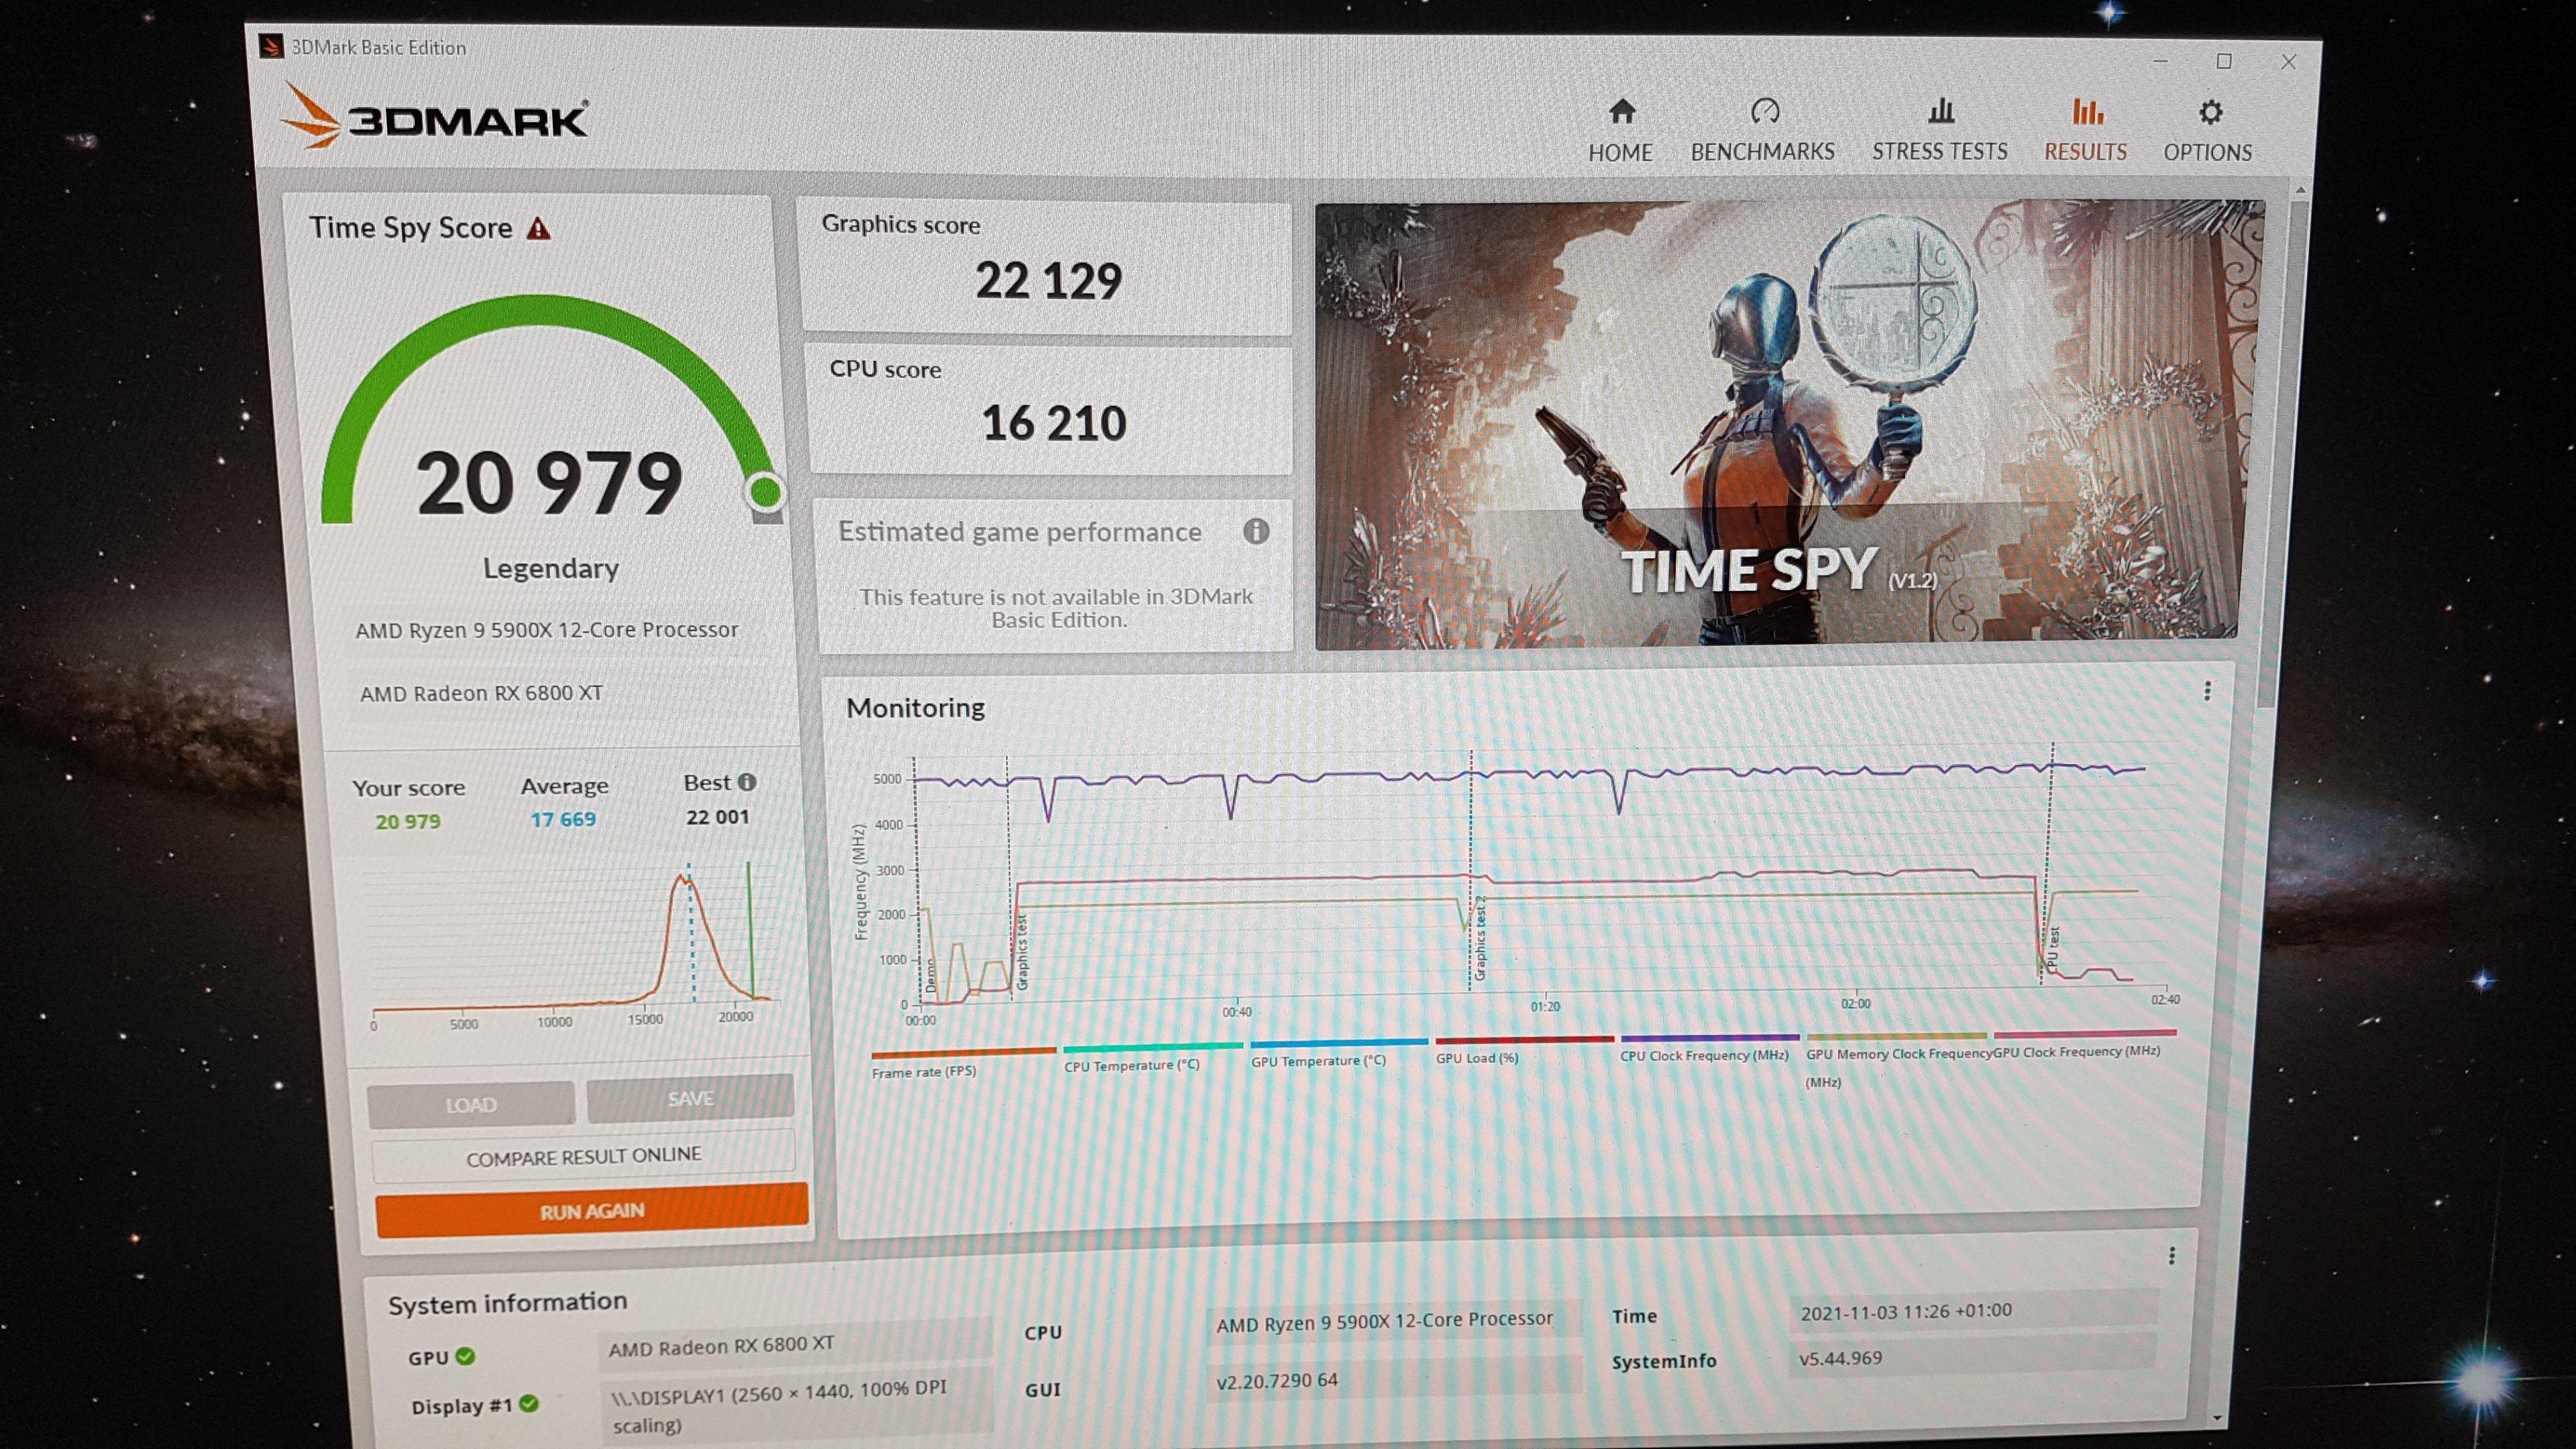Click the GPU green checkmark icon
Image resolution: width=2576 pixels, height=1449 pixels.
(465, 1356)
